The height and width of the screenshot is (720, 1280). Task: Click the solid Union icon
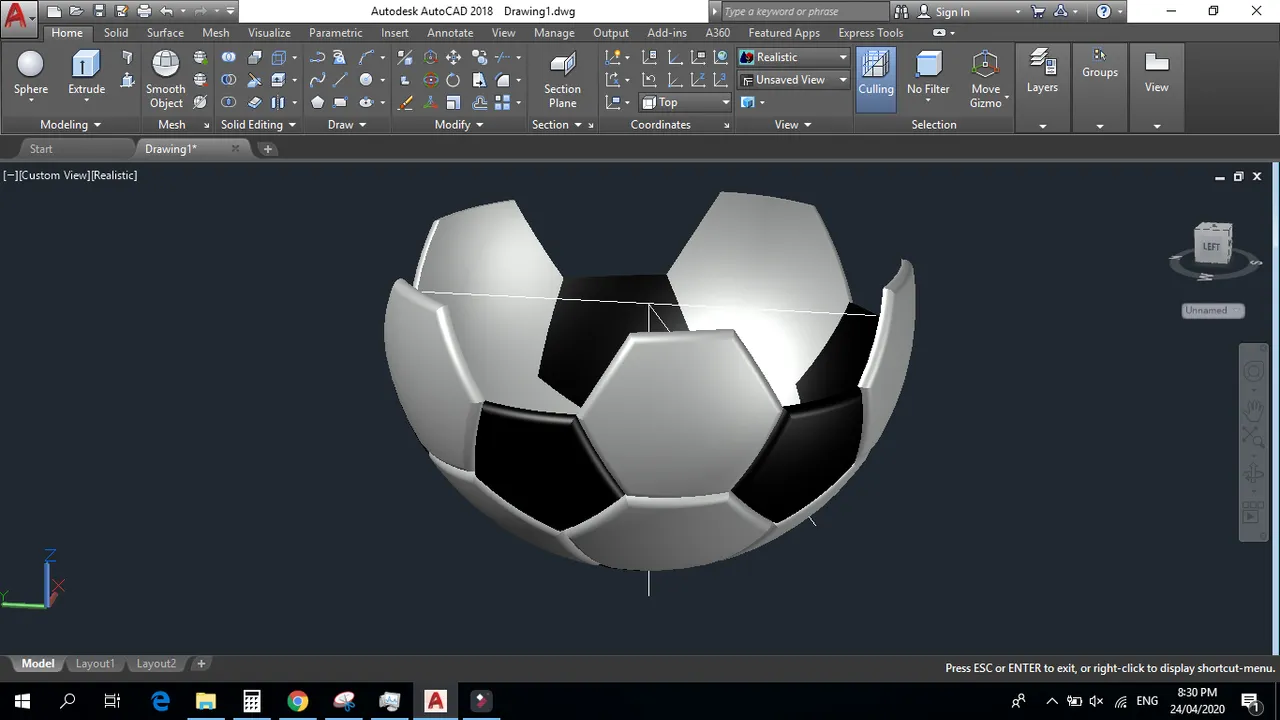pyautogui.click(x=229, y=58)
